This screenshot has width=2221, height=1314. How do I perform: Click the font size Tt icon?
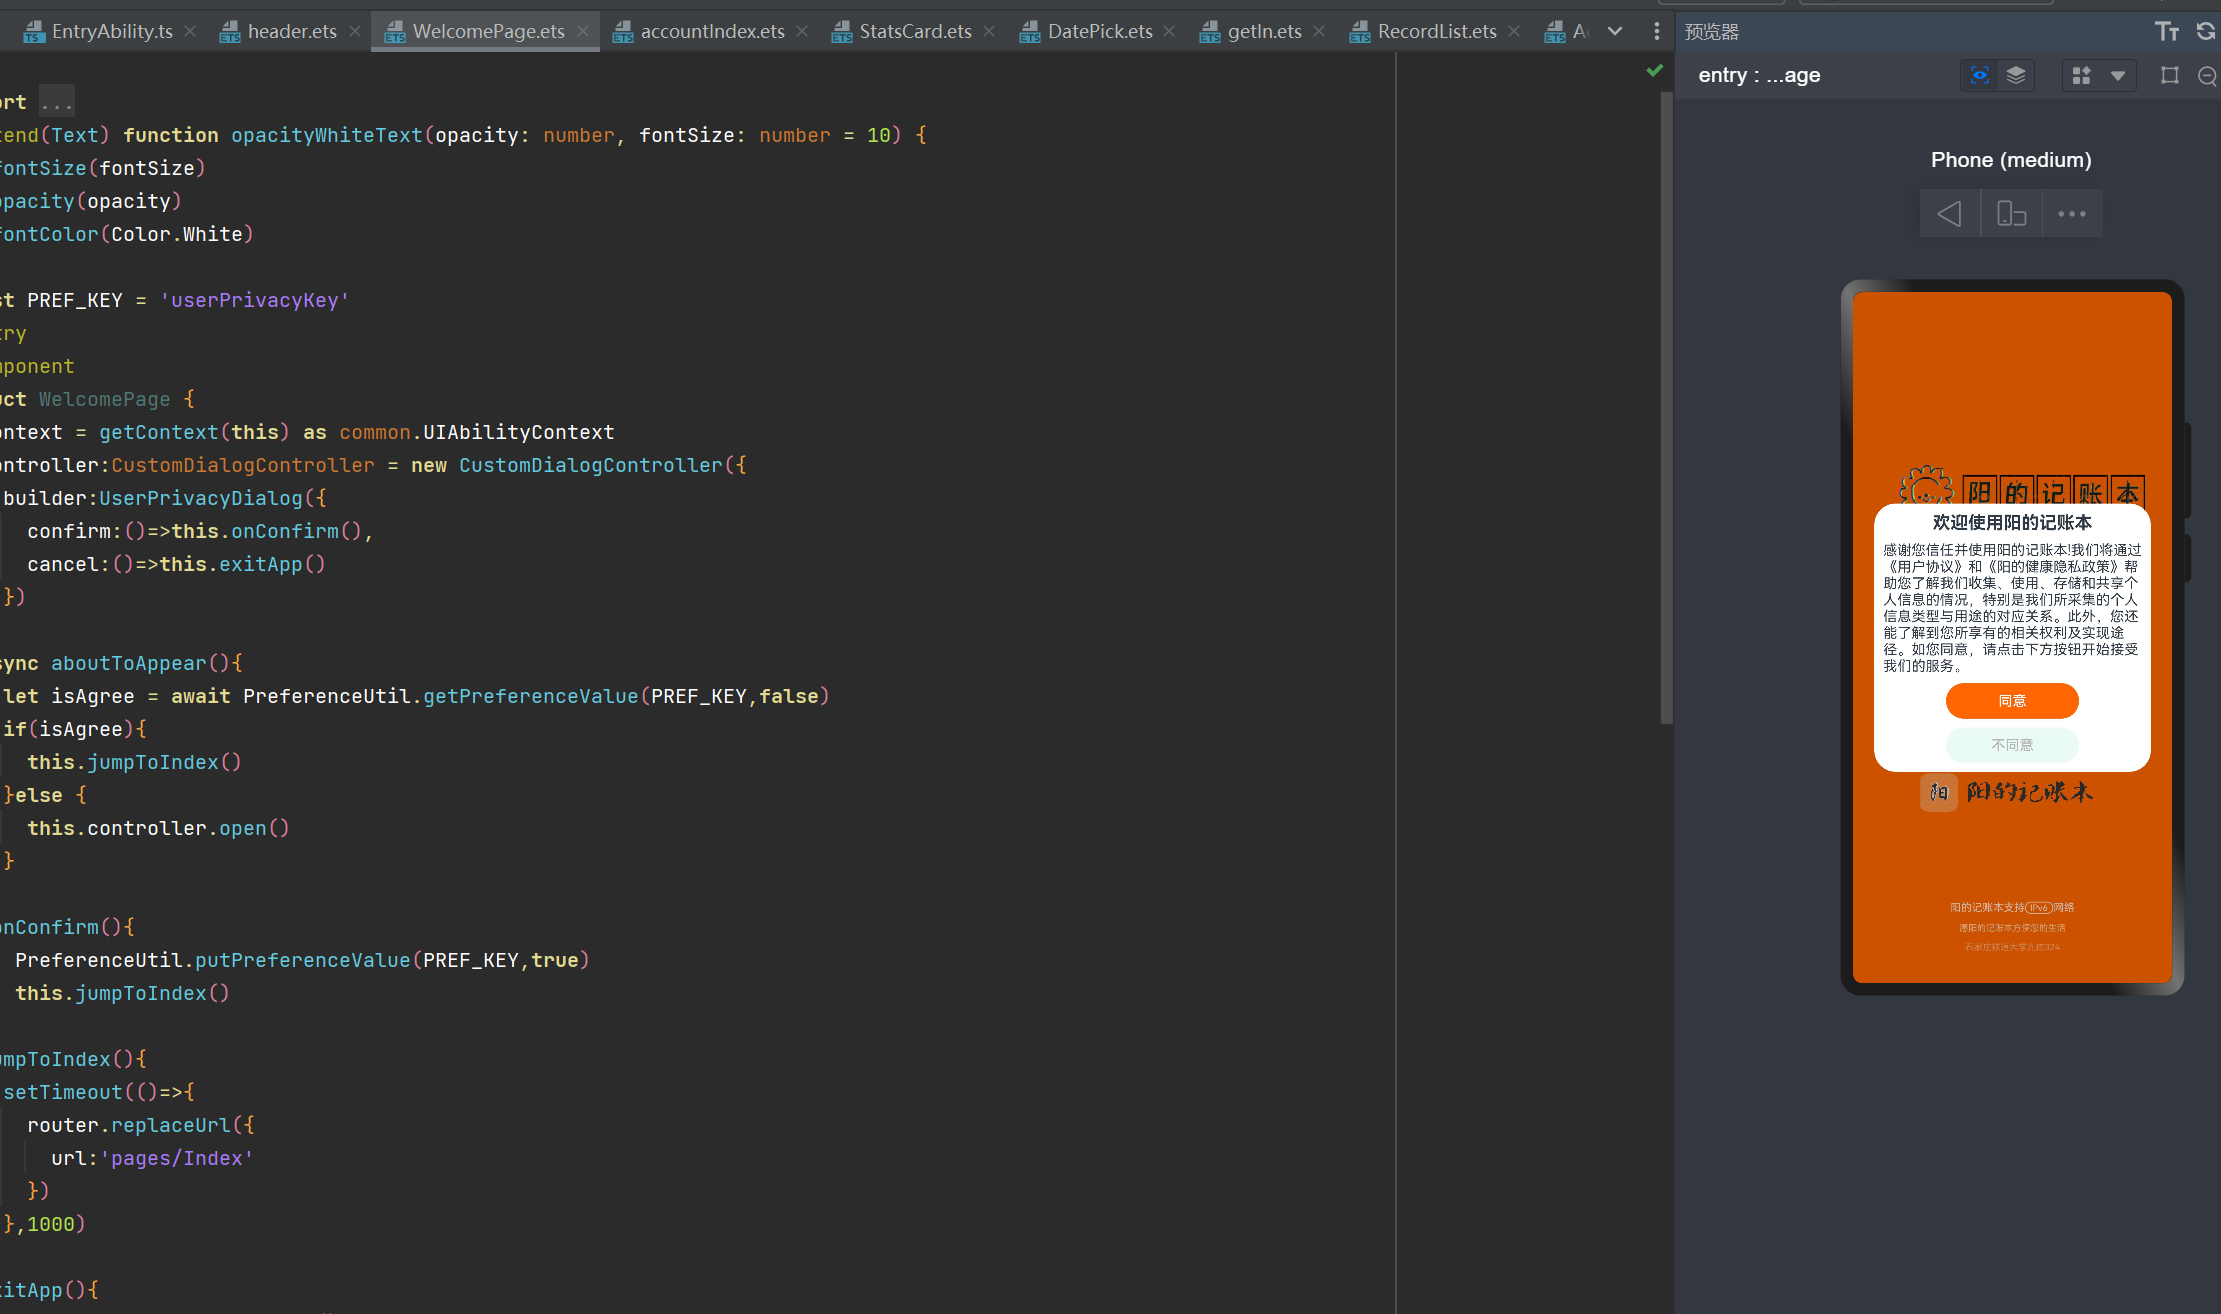coord(2166,31)
